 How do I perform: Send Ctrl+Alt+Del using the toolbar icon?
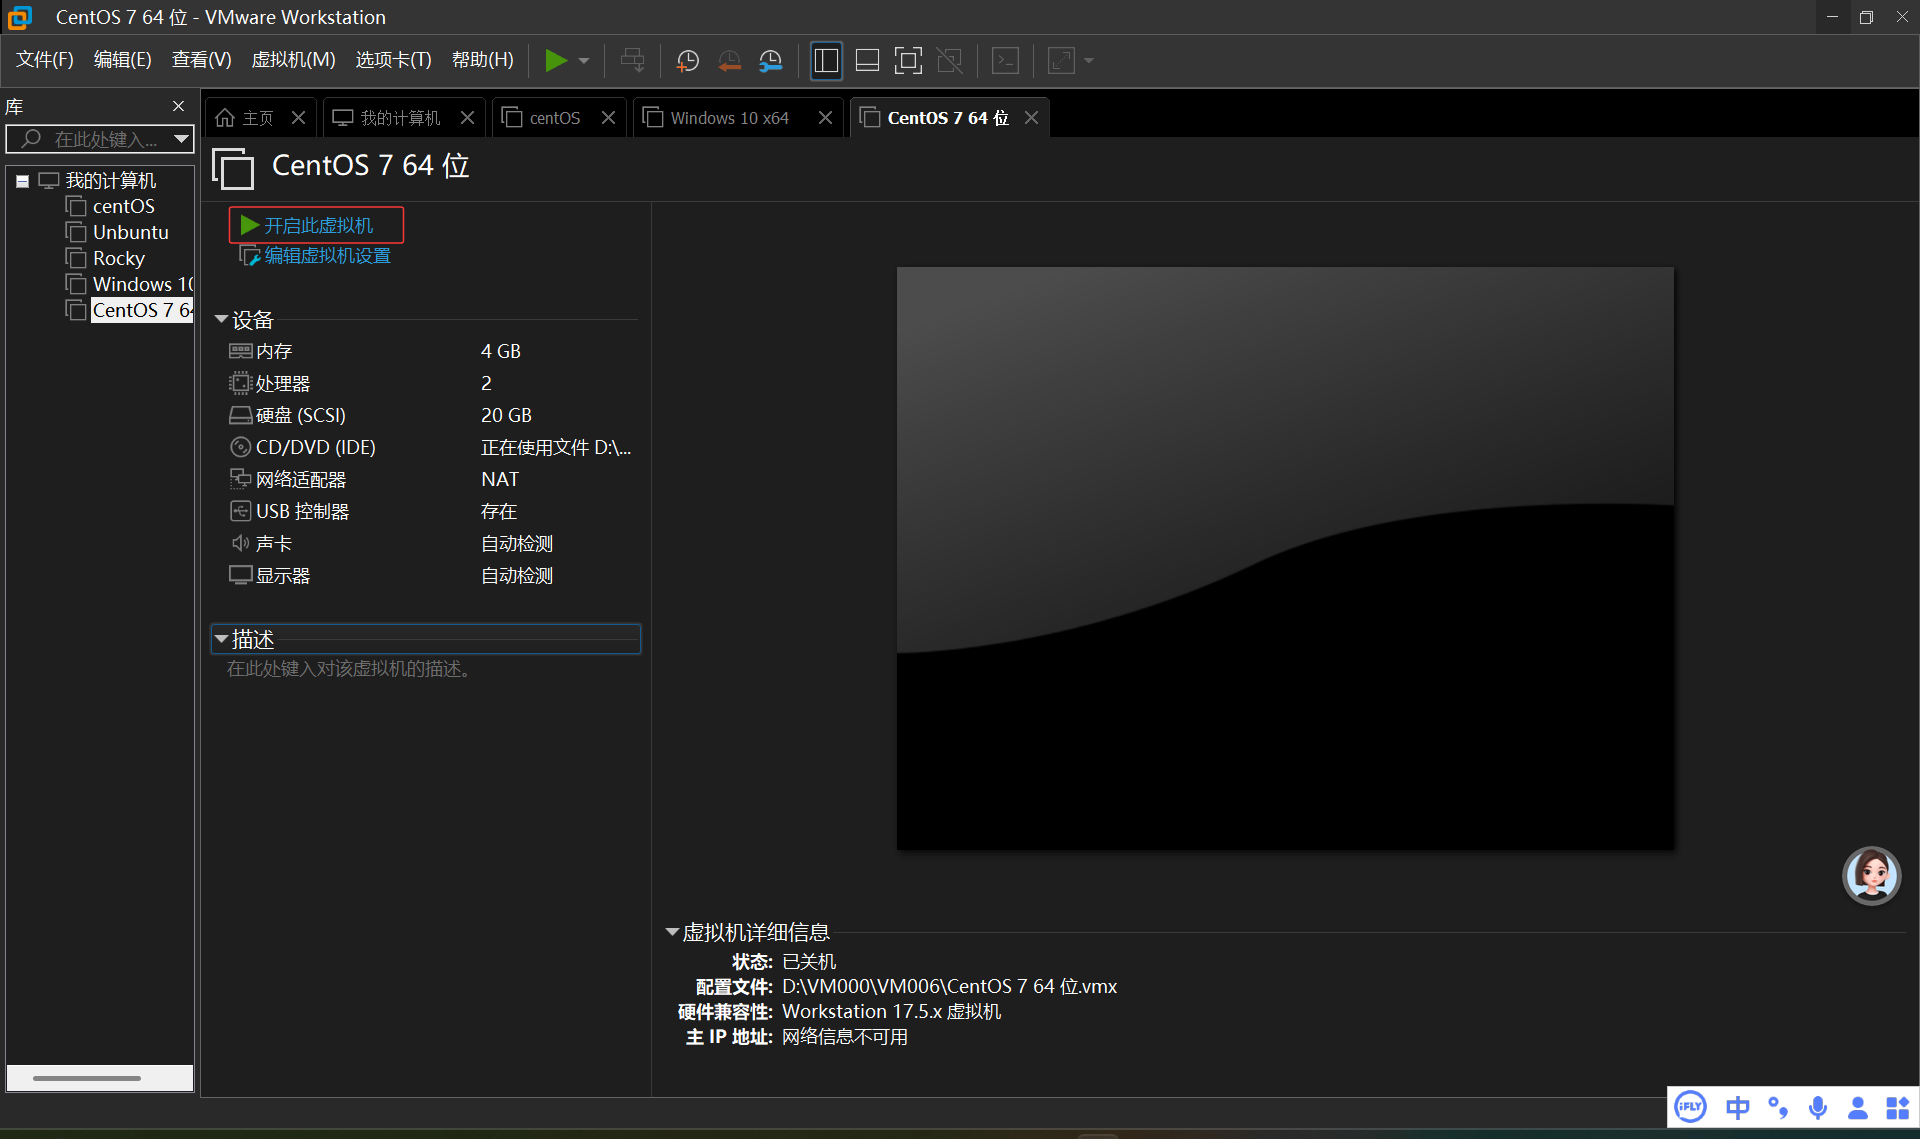pos(632,61)
